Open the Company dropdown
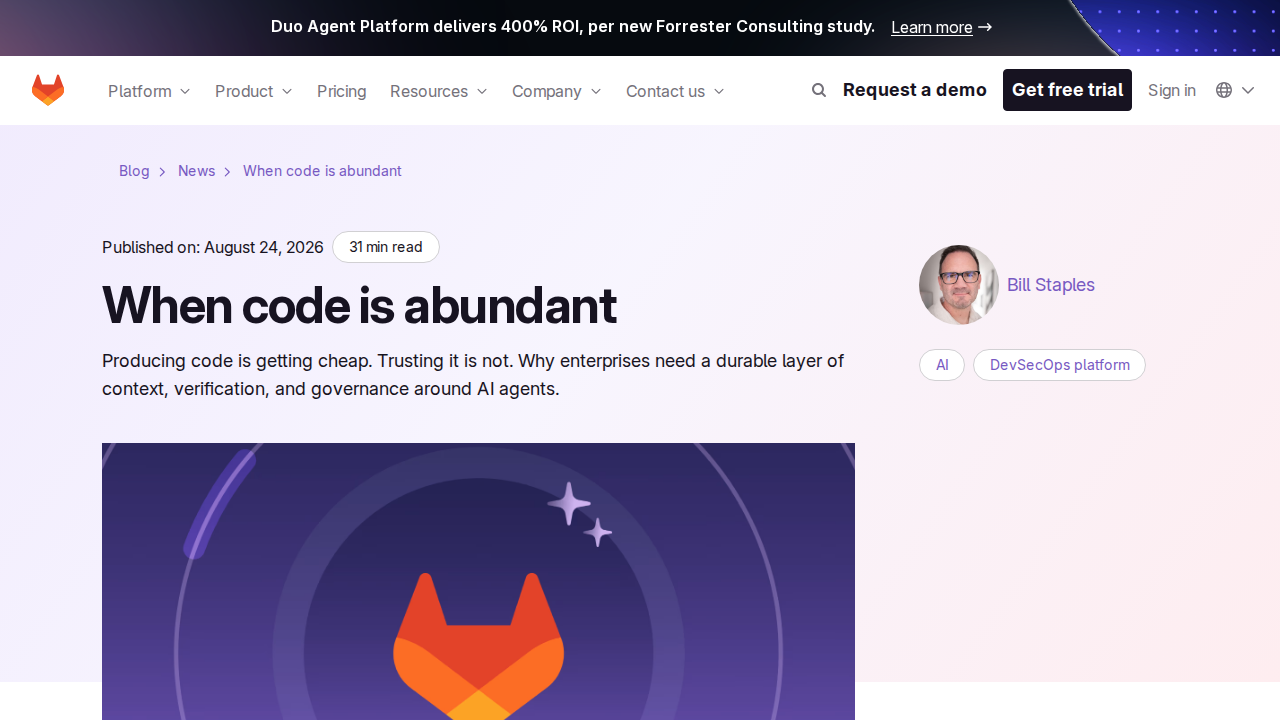Image resolution: width=1280 pixels, height=720 pixels. click(x=557, y=91)
